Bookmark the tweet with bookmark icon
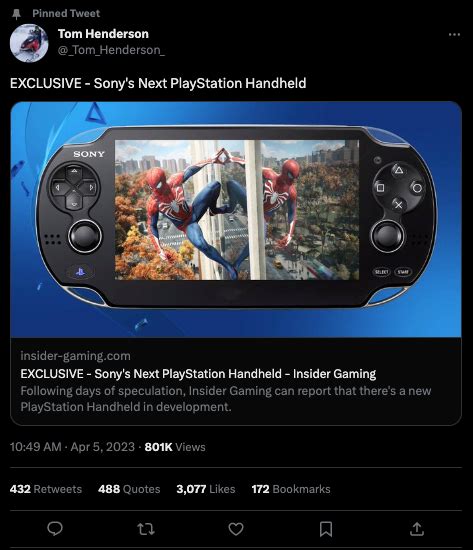Viewport: 473px width, 550px height. coord(326,529)
